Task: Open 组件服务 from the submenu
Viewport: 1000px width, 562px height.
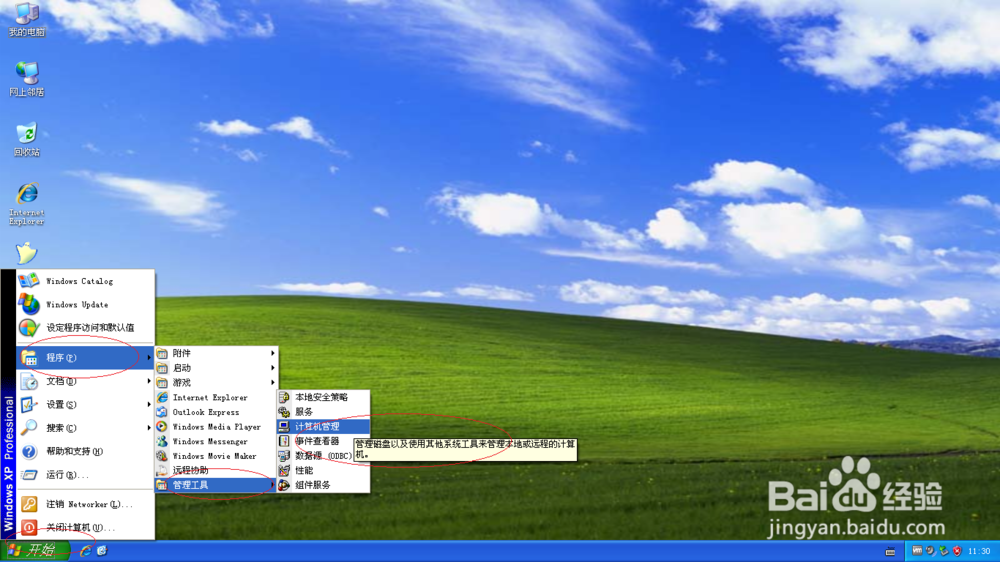Action: [x=323, y=485]
